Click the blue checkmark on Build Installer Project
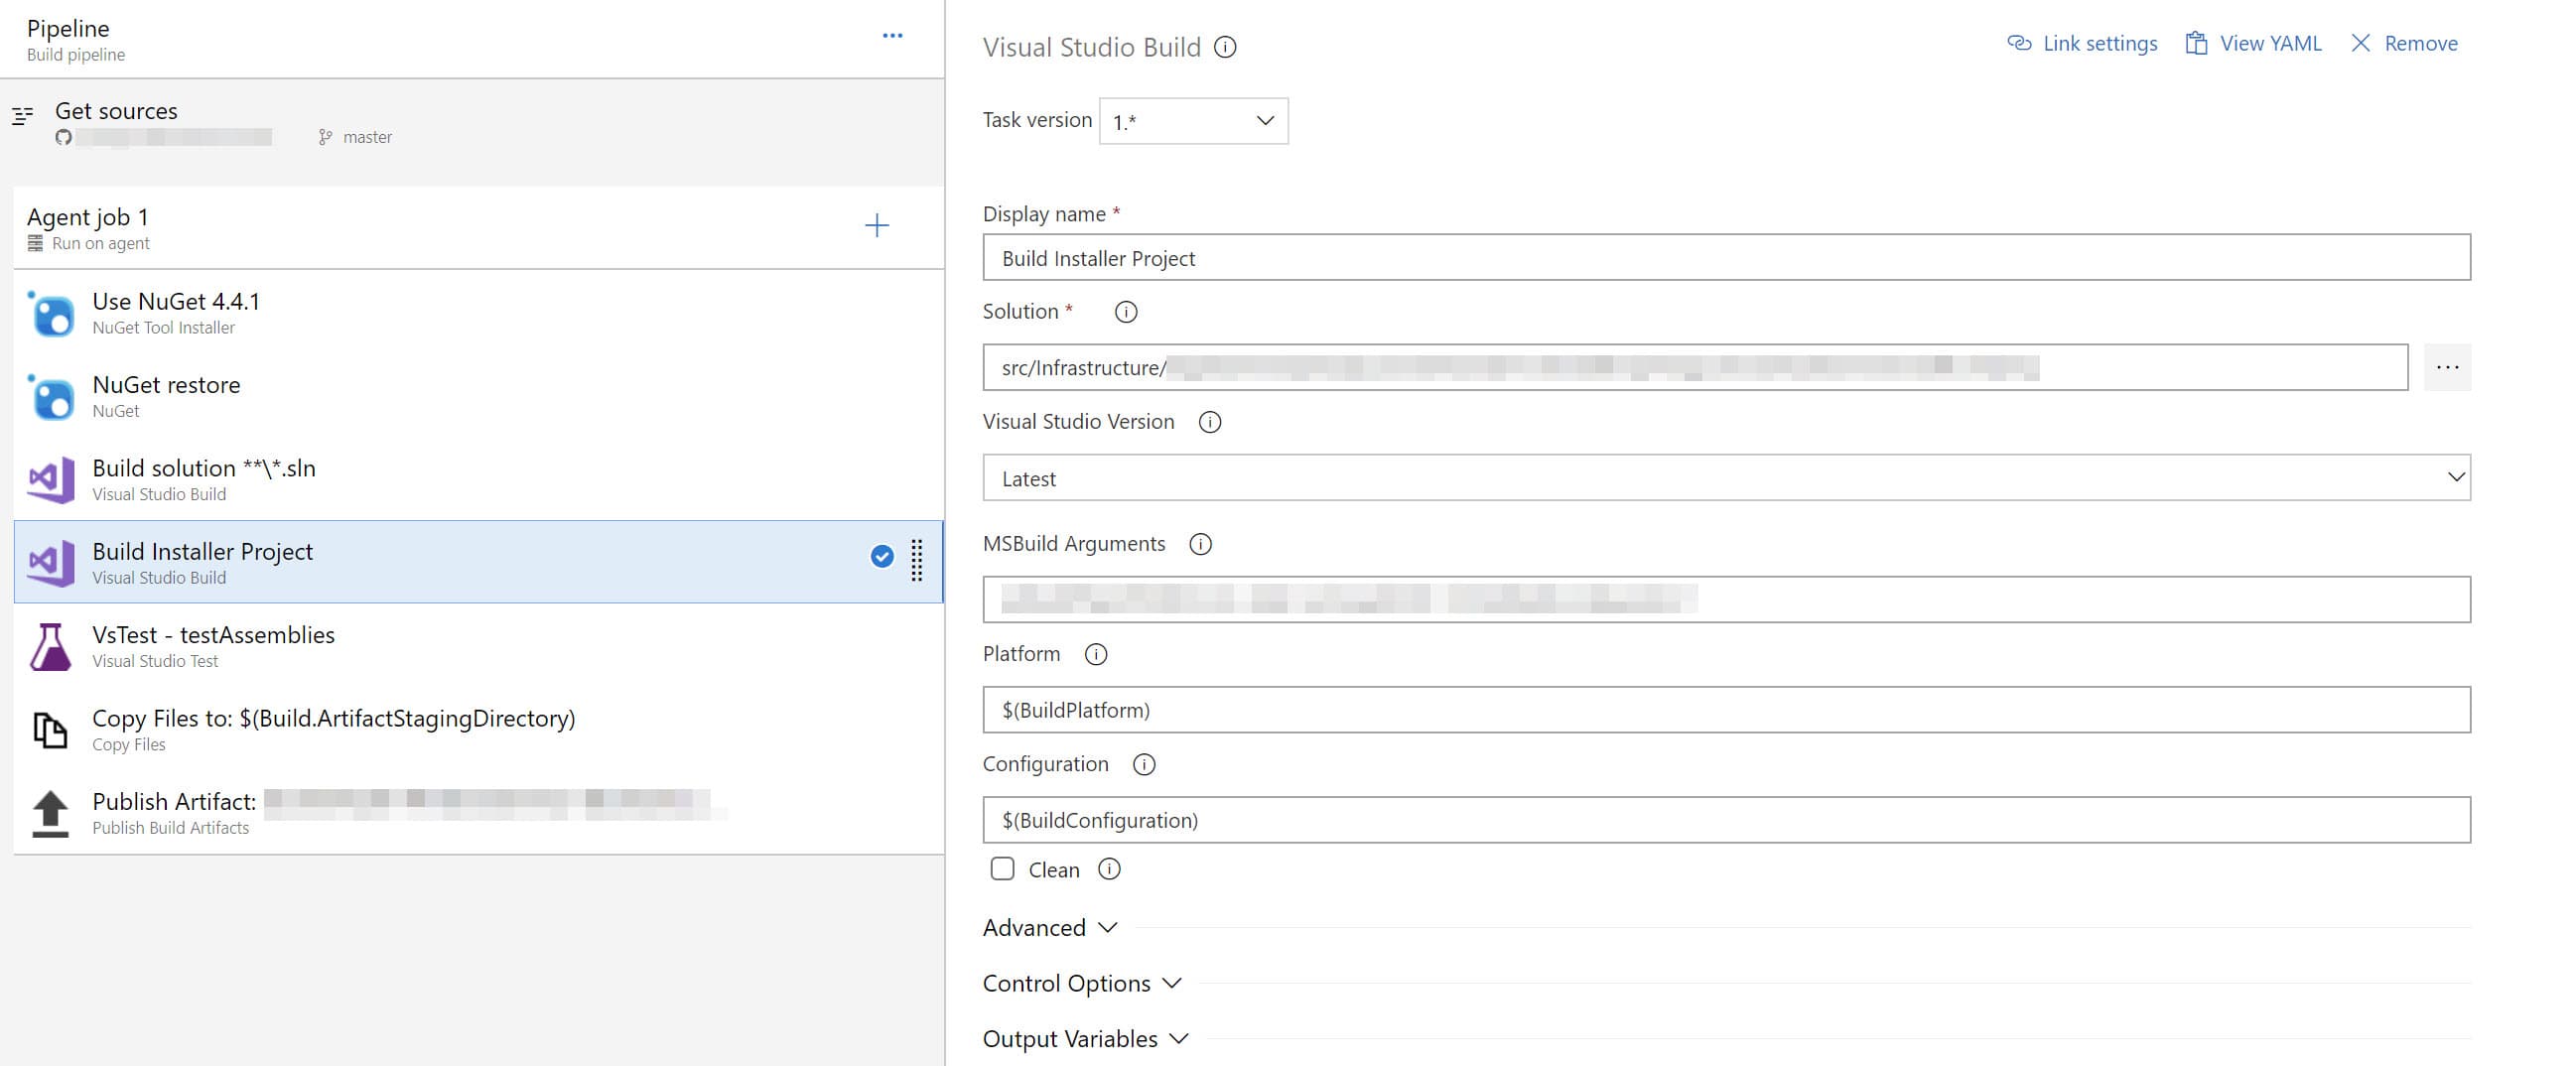The image size is (2576, 1066). pos(881,557)
